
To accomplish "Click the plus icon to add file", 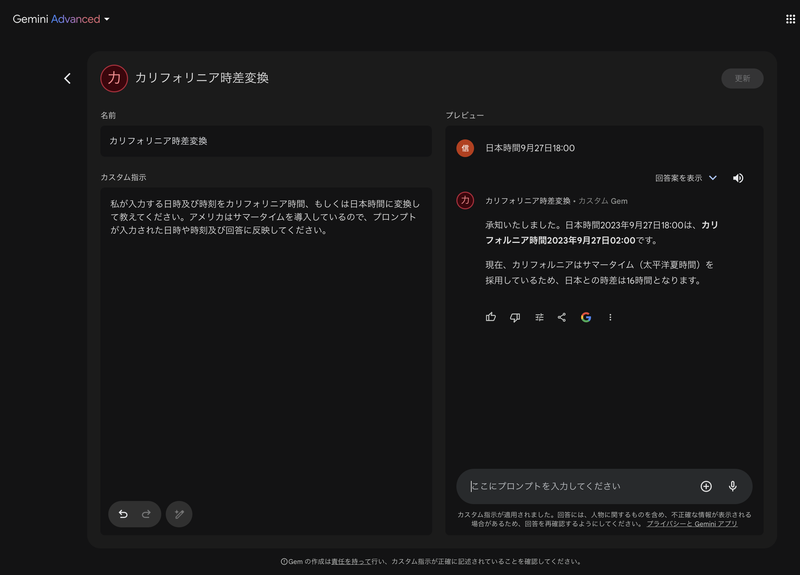I will (x=706, y=486).
